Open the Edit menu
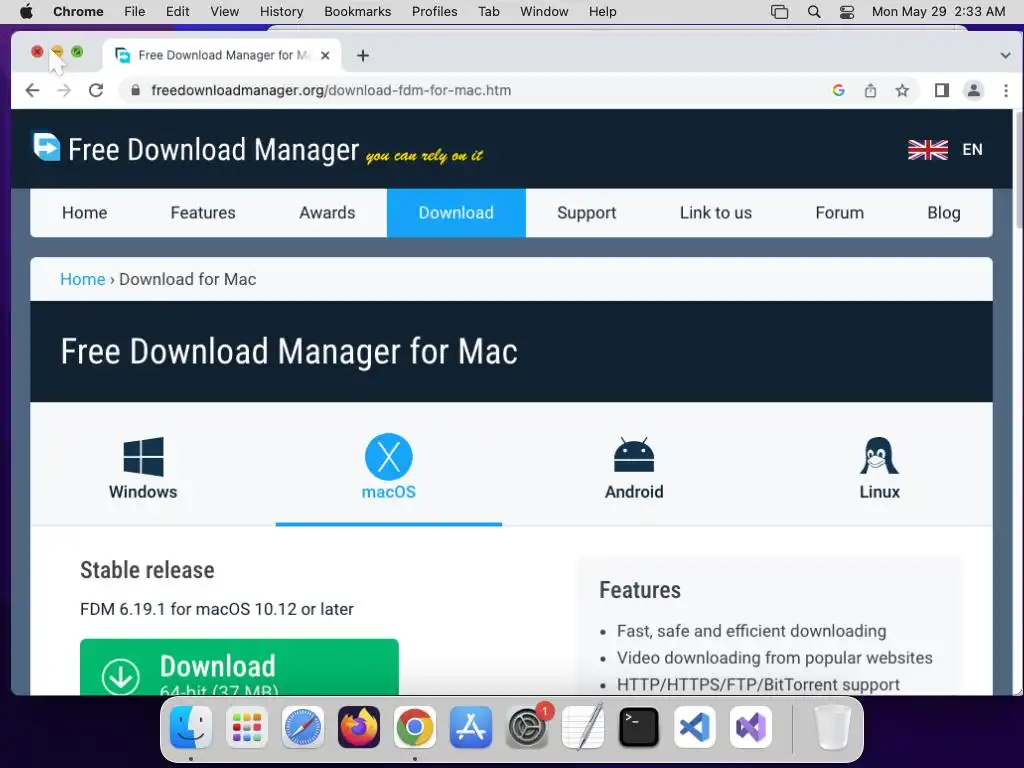The image size is (1024, 768). coord(177,12)
